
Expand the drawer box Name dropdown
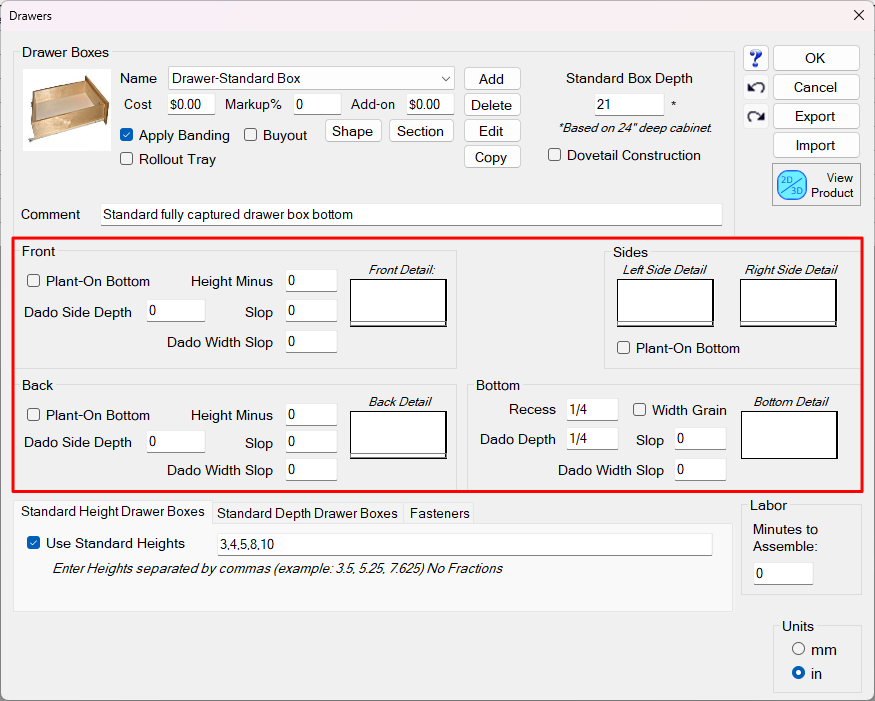pyautogui.click(x=445, y=78)
